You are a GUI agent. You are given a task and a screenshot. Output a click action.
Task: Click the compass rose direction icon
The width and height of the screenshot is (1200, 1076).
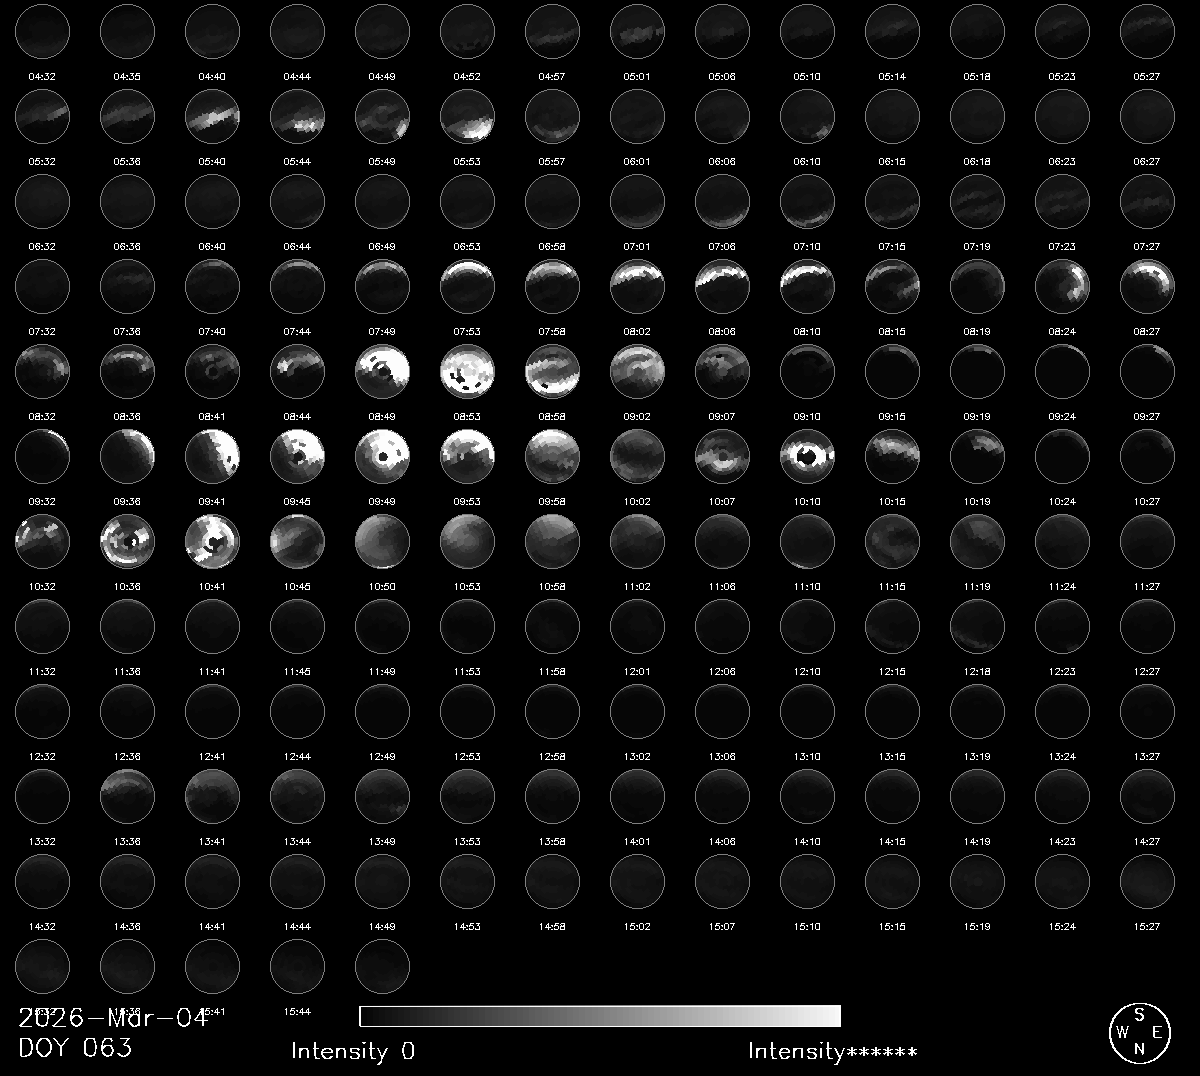1139,1032
